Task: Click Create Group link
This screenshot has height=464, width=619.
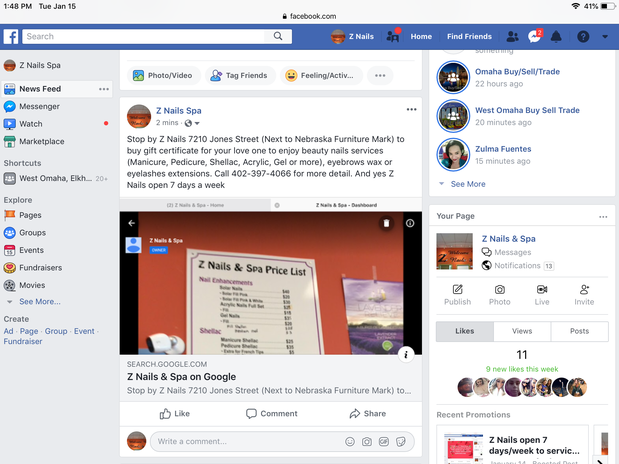Action: click(56, 331)
